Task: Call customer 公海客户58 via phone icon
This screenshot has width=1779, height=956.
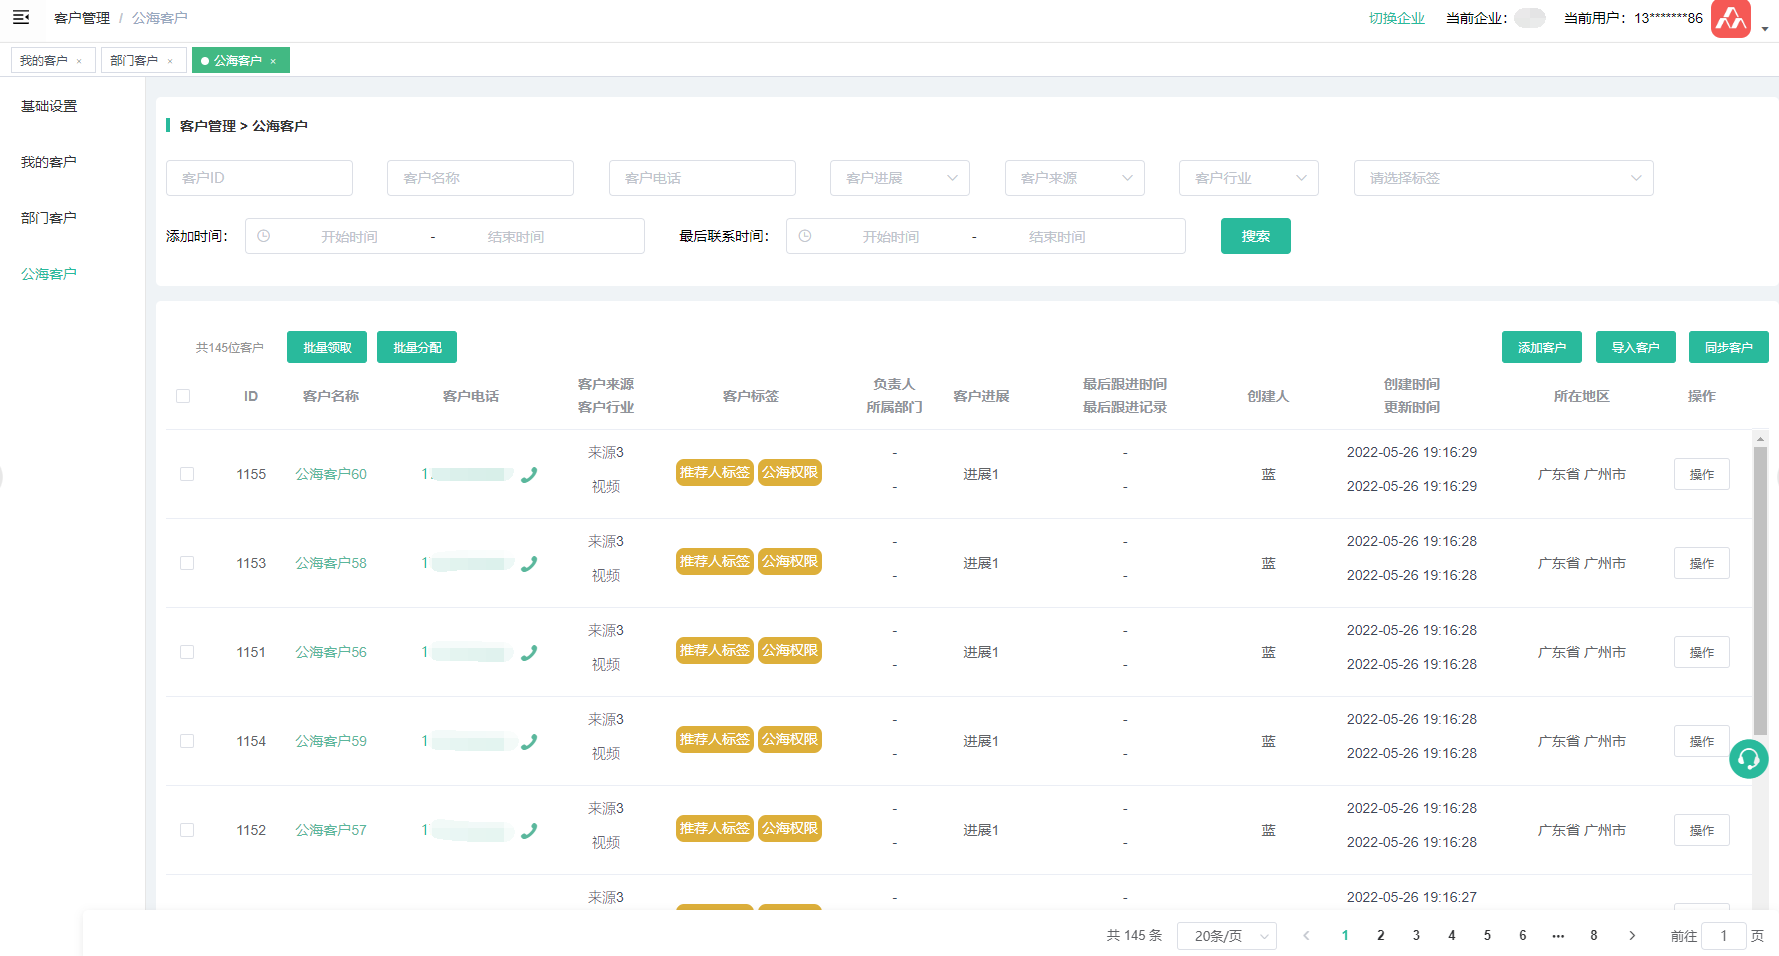Action: click(x=529, y=564)
